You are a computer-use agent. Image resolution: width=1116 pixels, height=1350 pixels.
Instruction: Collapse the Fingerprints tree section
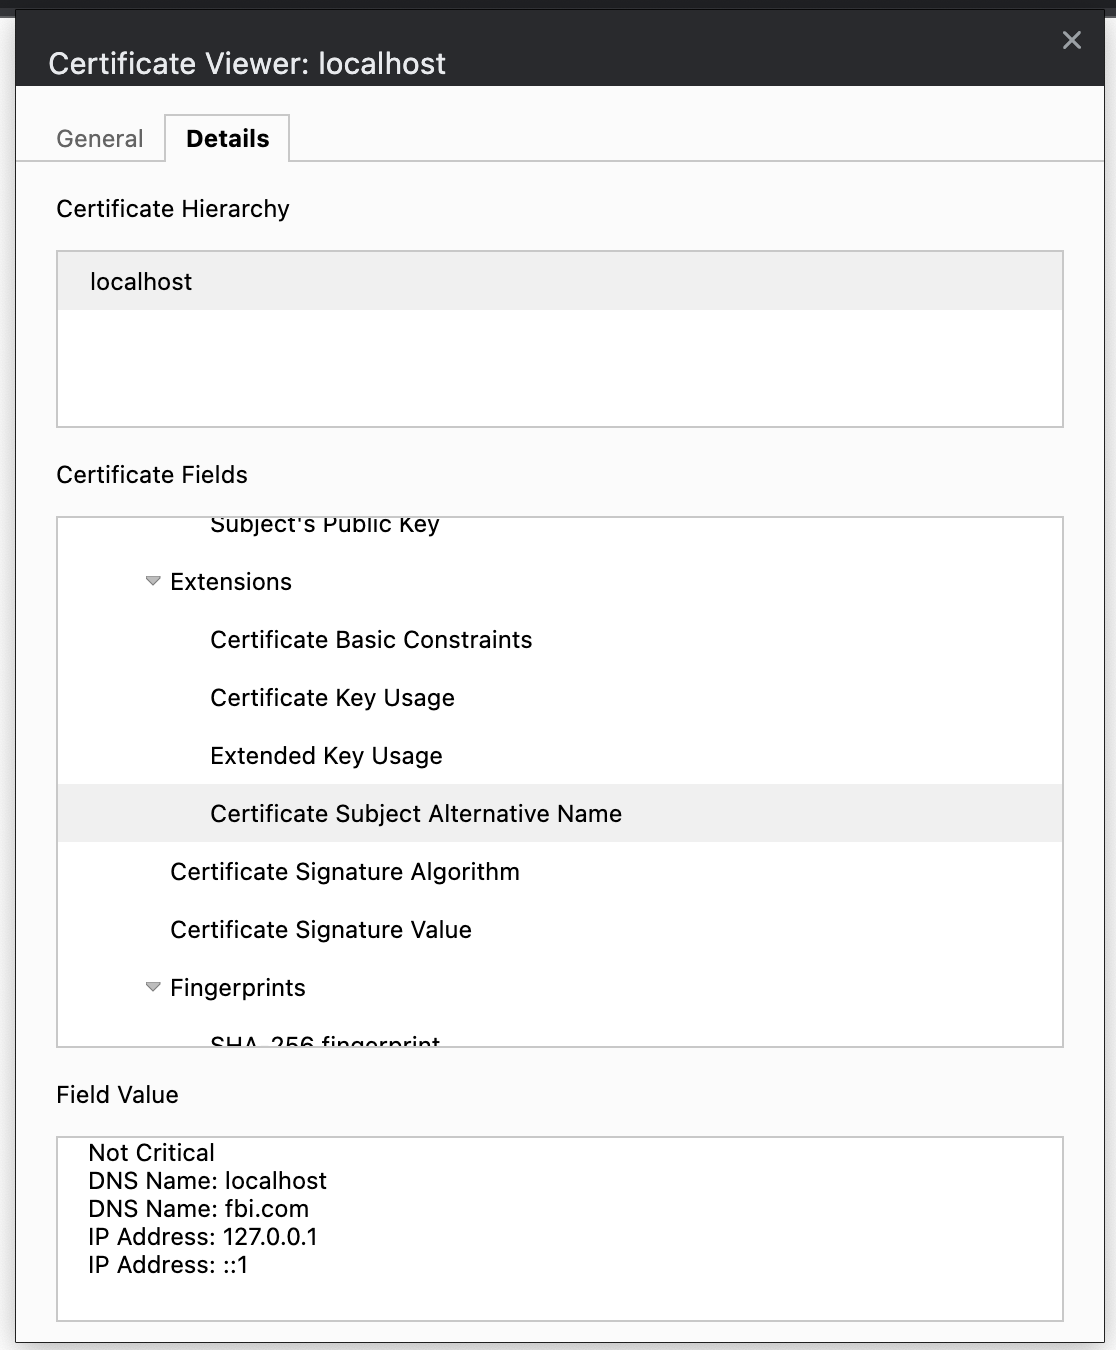tap(152, 986)
